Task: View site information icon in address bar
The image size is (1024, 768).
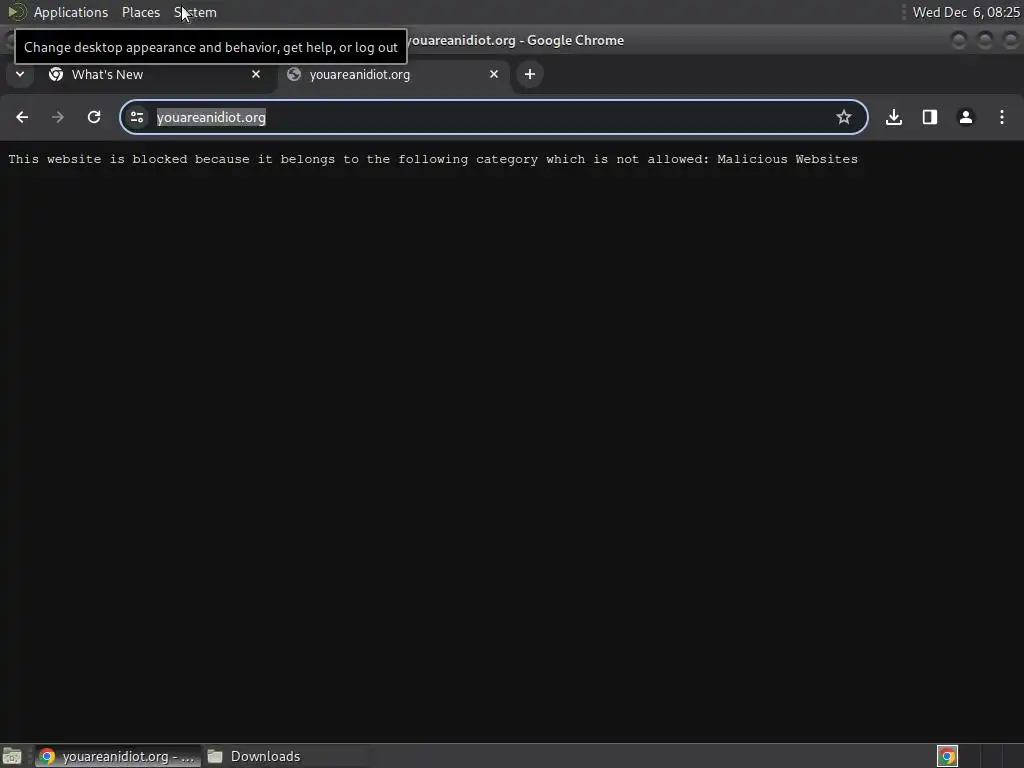Action: [137, 117]
